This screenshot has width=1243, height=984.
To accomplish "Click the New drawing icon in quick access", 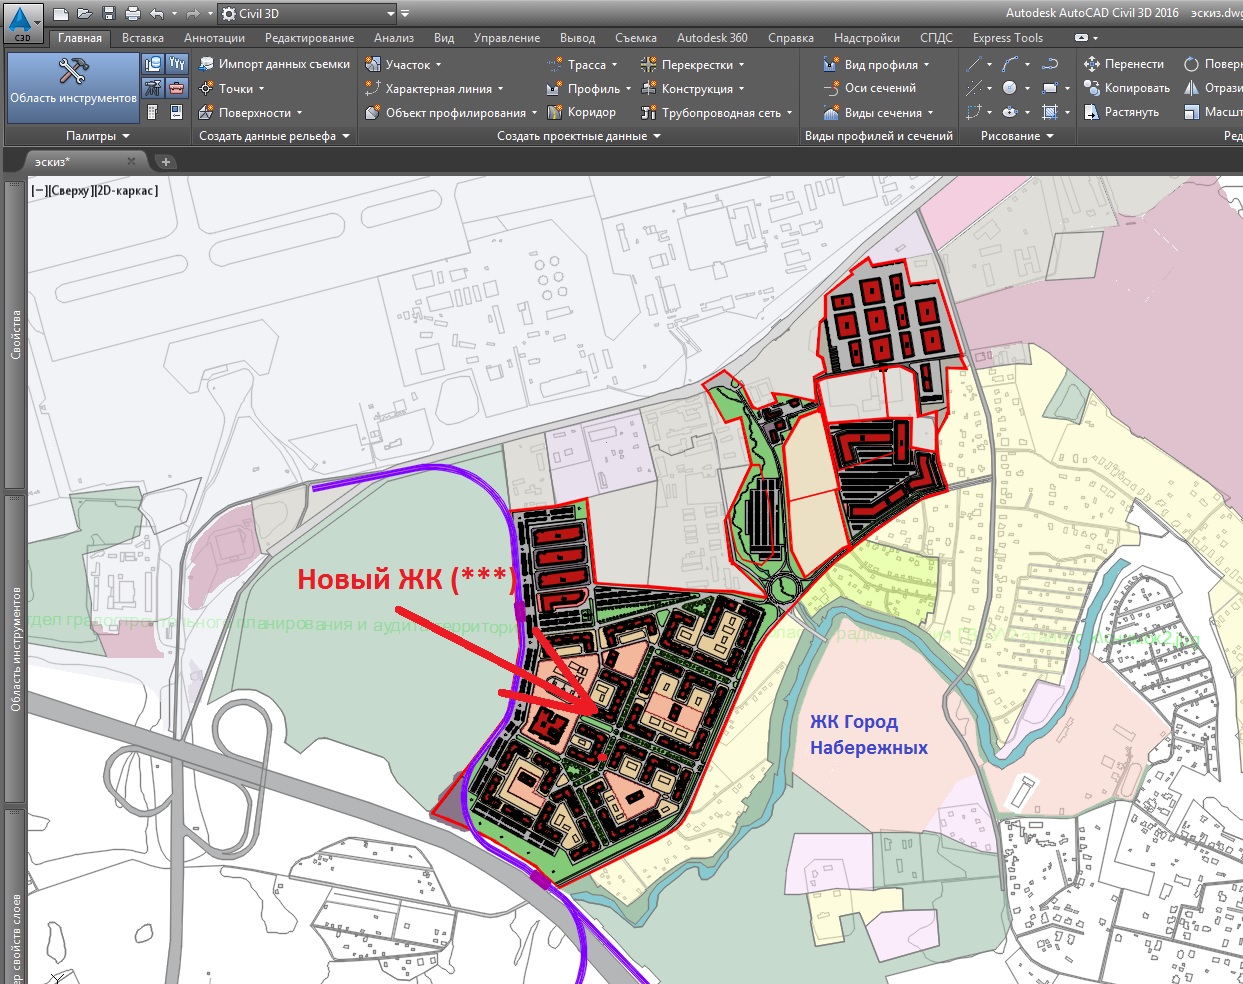I will pyautogui.click(x=61, y=14).
